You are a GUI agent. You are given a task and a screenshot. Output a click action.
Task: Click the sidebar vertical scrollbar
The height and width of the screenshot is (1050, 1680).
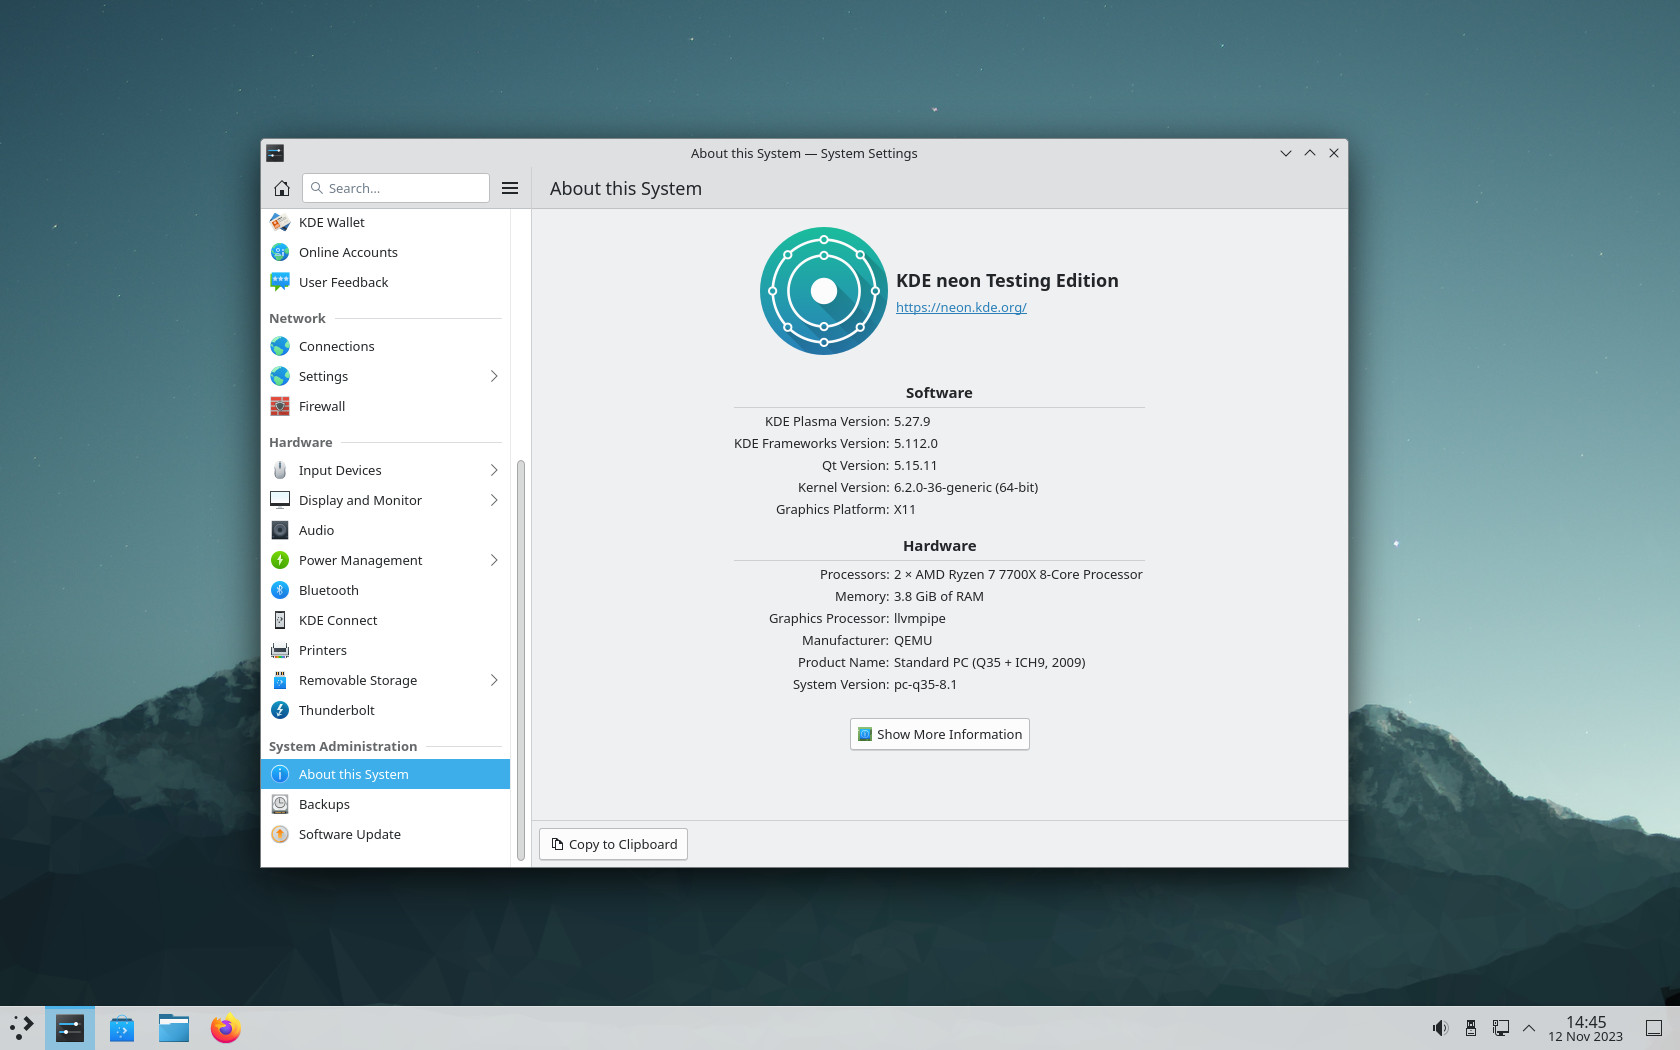pos(520,660)
